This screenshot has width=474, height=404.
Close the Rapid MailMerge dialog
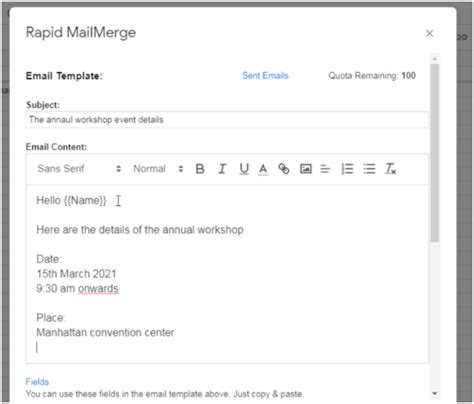click(x=429, y=33)
